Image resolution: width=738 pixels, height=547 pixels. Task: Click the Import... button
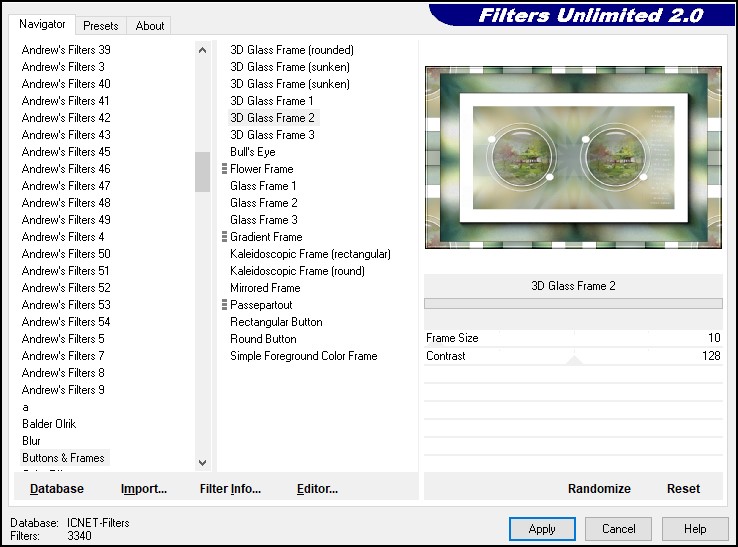click(x=144, y=489)
